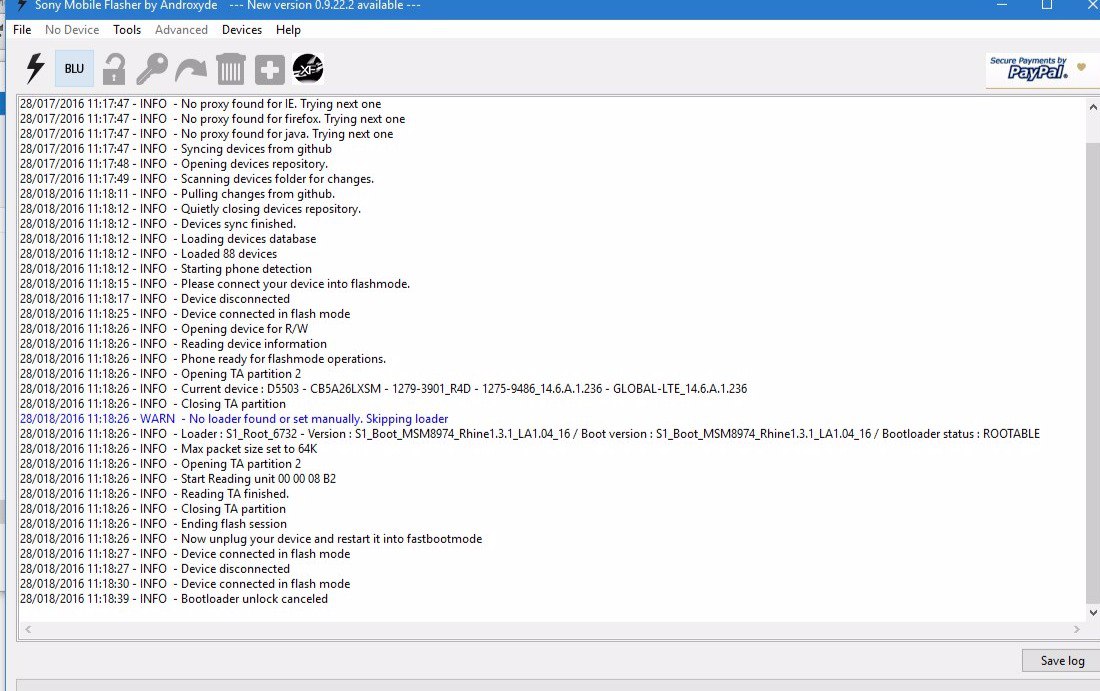
Task: Click the trash can icon
Action: [x=231, y=69]
